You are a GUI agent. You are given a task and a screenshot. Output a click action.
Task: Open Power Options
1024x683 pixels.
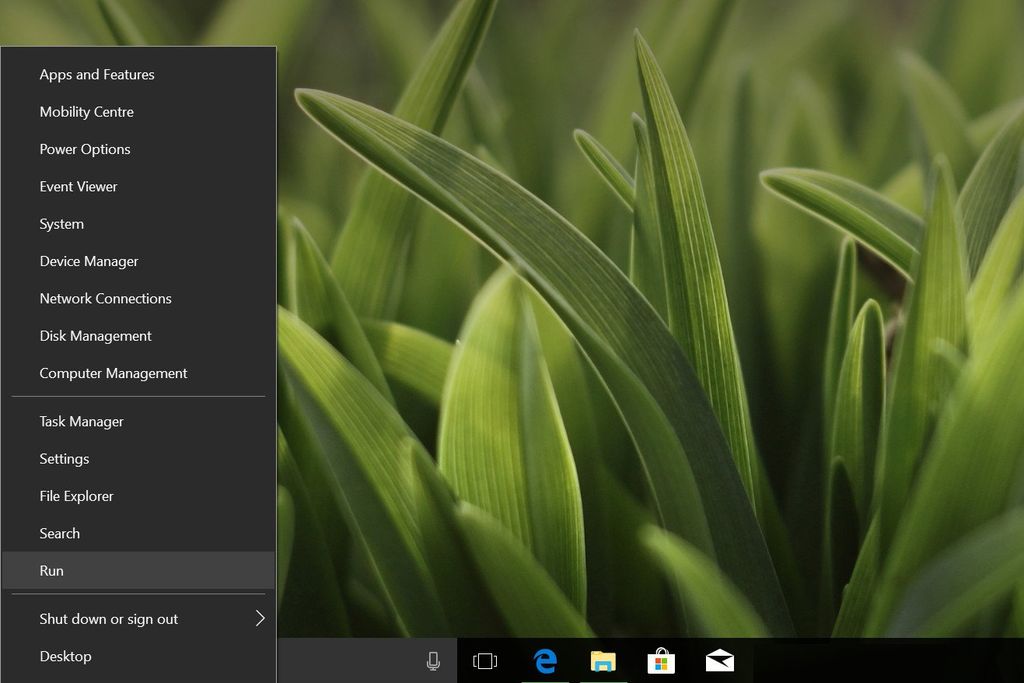(84, 149)
